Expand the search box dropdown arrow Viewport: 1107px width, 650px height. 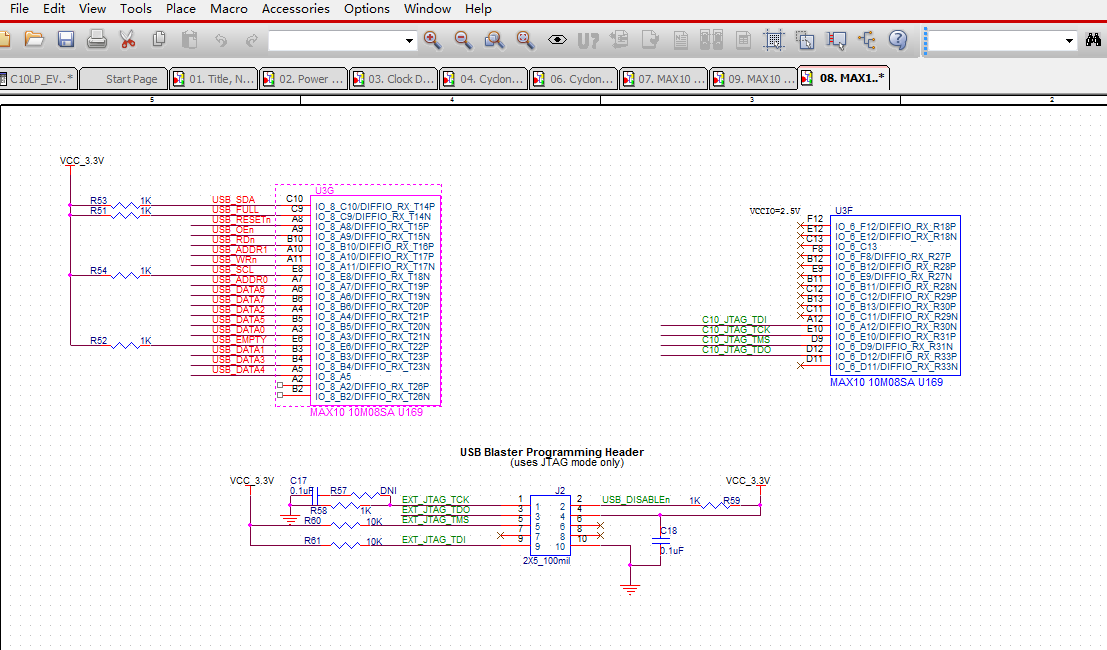point(1069,41)
